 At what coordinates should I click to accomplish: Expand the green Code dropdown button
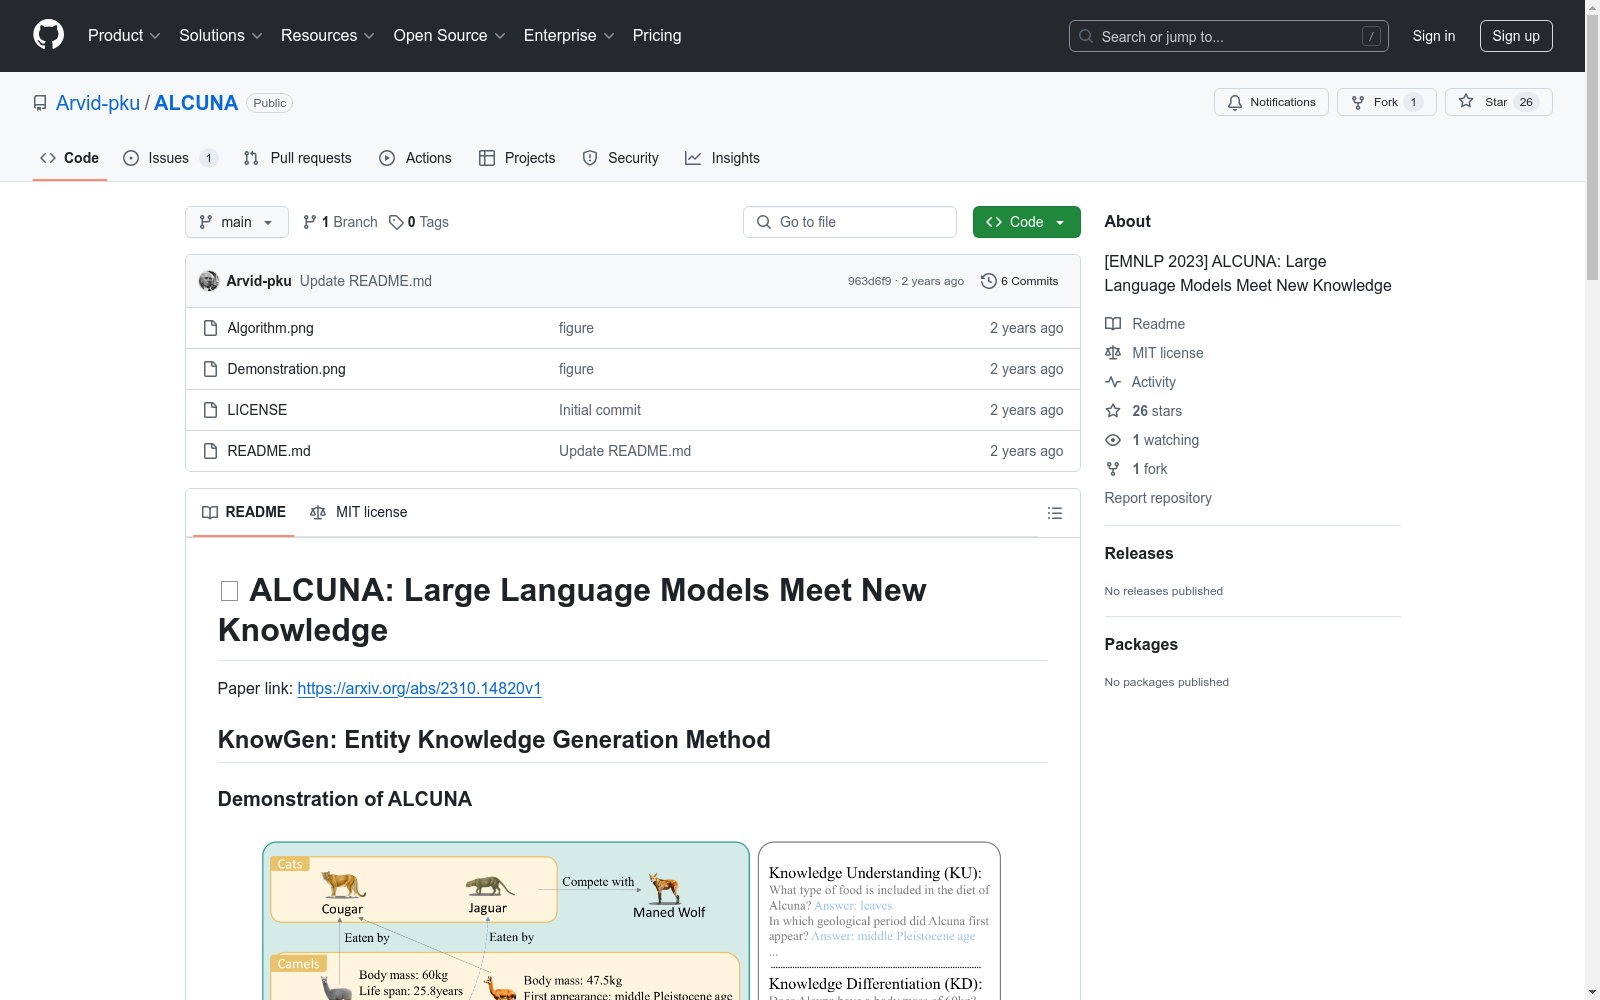[x=1027, y=222]
